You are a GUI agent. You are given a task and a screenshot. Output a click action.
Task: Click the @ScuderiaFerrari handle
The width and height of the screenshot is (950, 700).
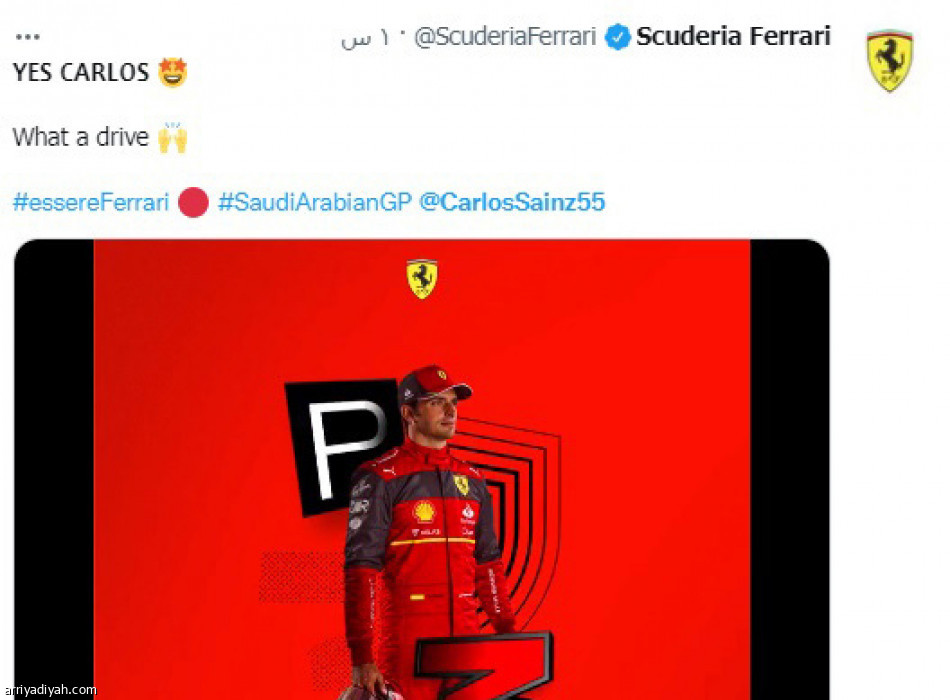point(505,37)
